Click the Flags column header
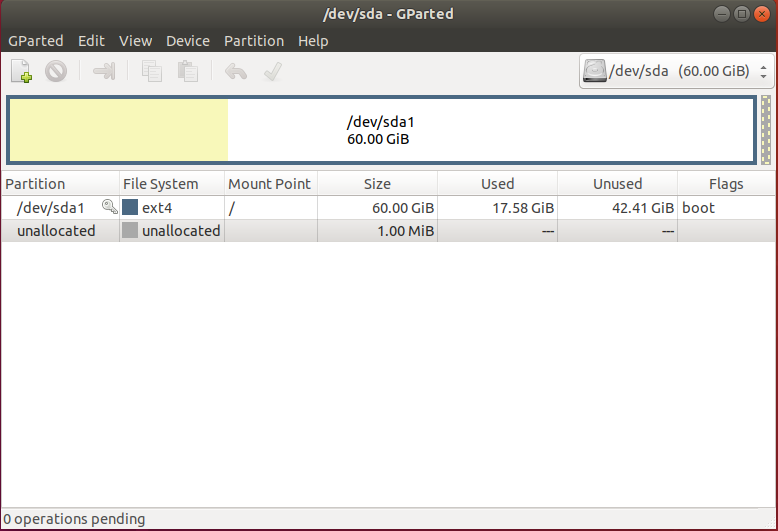Viewport: 778px width, 531px height. 726,184
